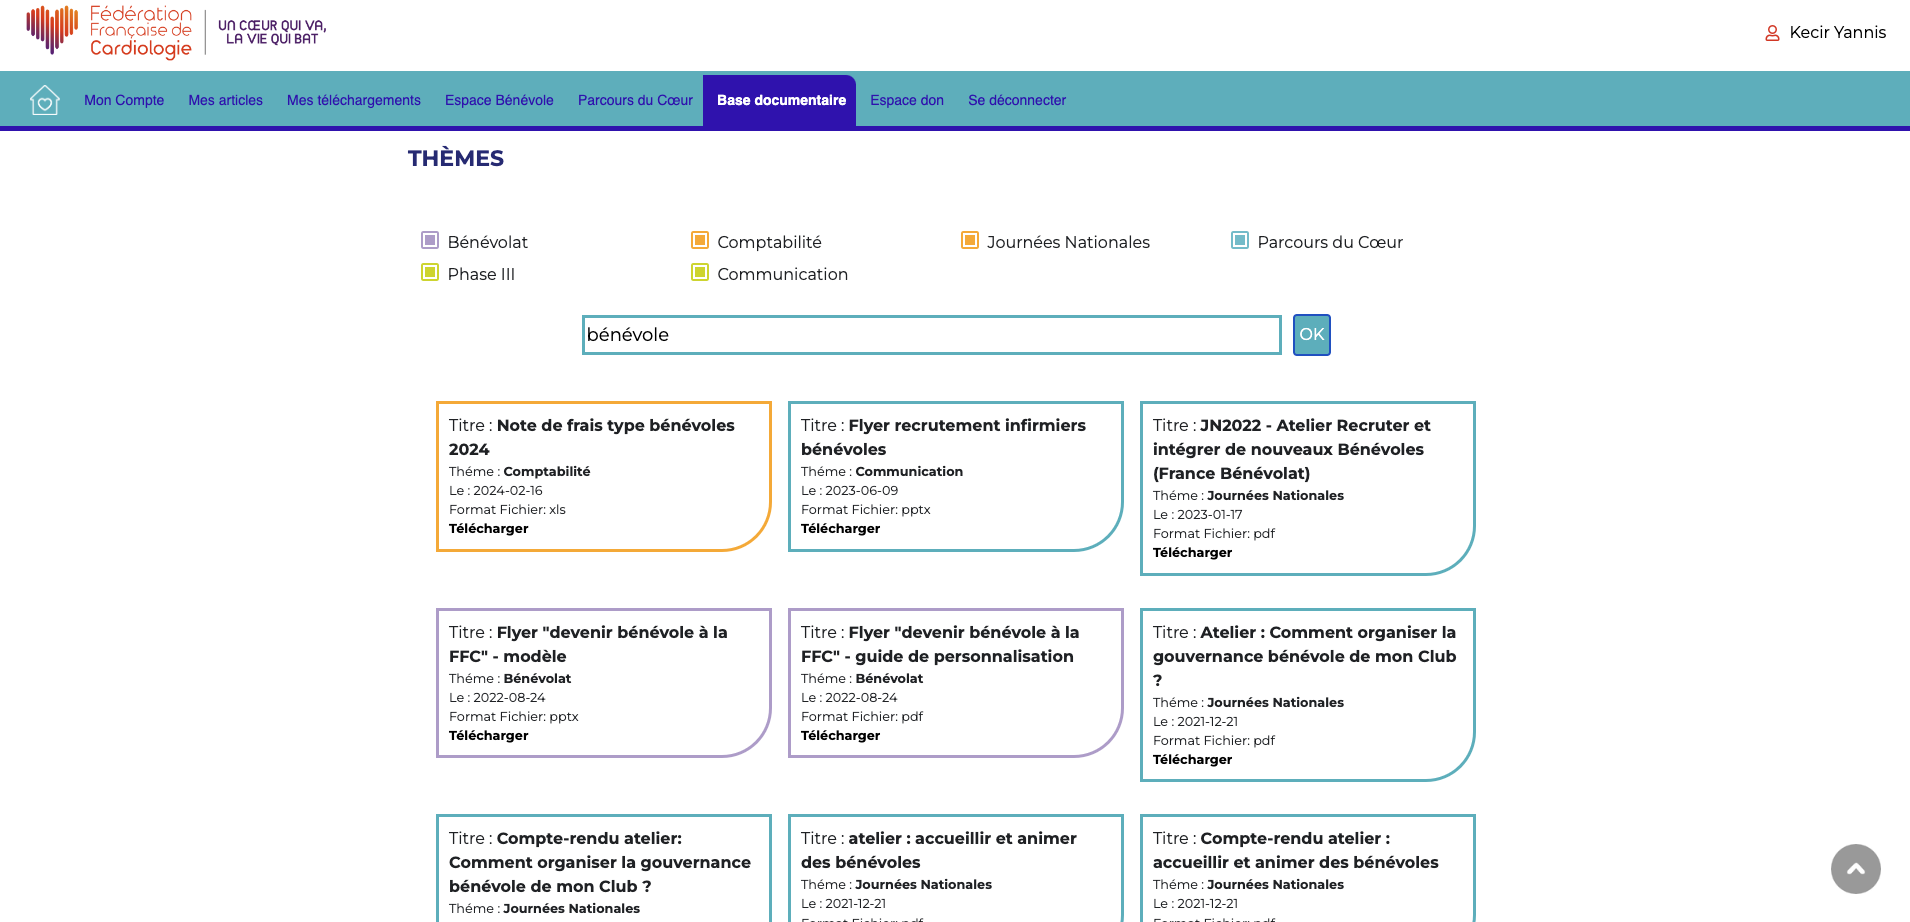Enable the Comptabilité theme filter
This screenshot has width=1910, height=922.
700,241
